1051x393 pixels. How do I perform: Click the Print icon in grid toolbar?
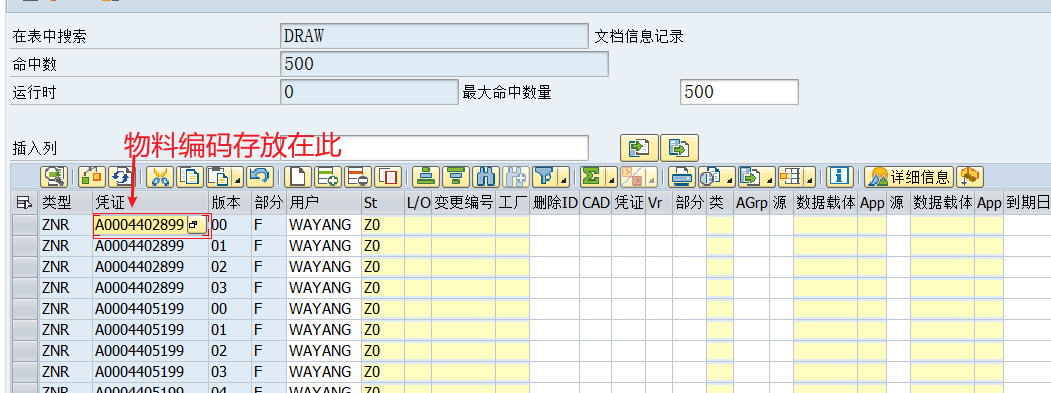(682, 177)
